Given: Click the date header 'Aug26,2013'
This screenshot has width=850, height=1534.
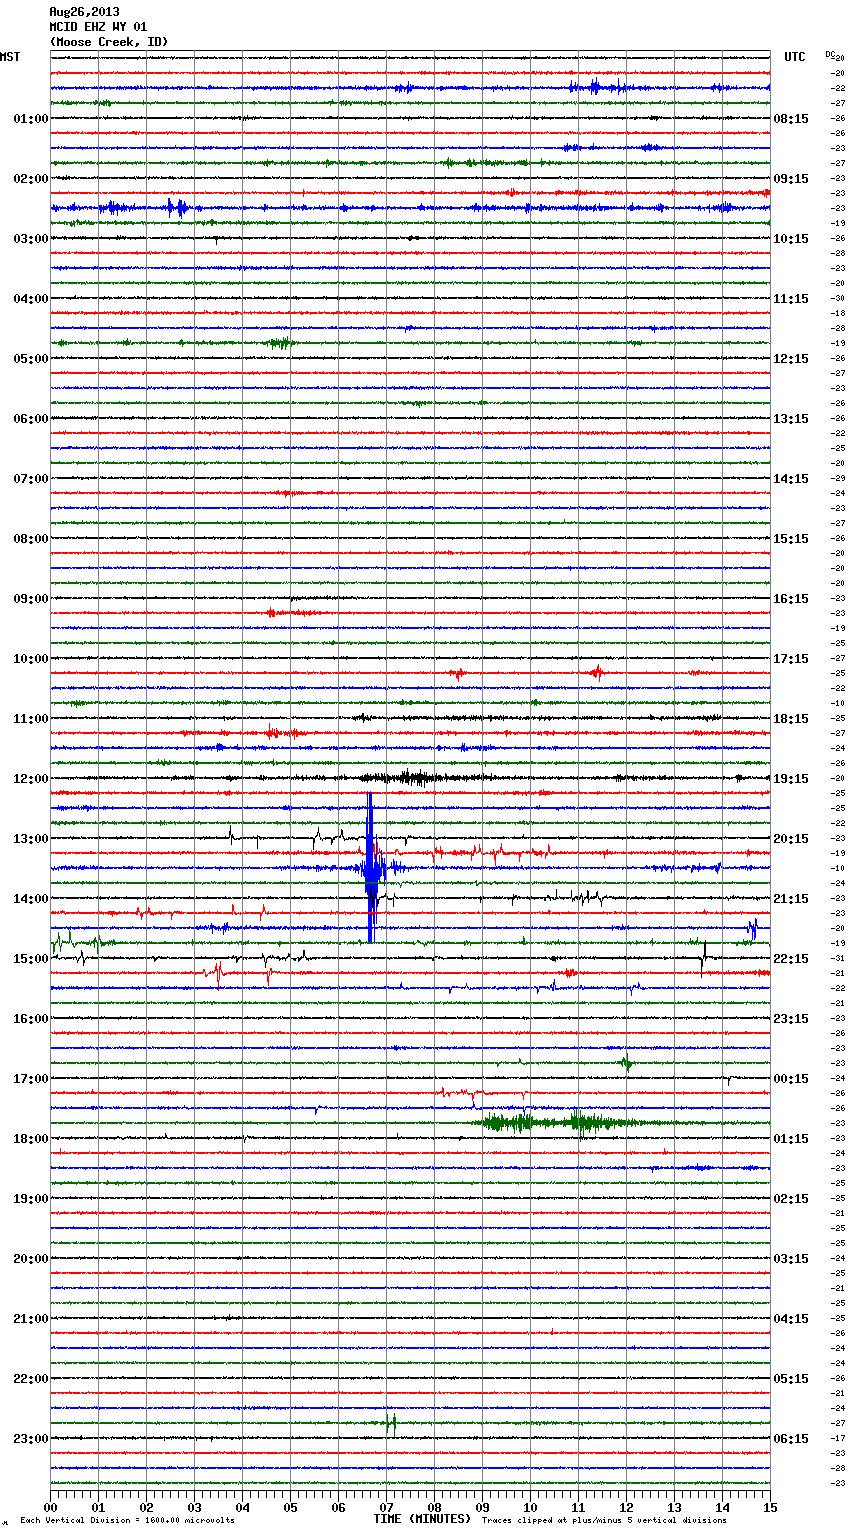Looking at the screenshot, I should [x=84, y=12].
